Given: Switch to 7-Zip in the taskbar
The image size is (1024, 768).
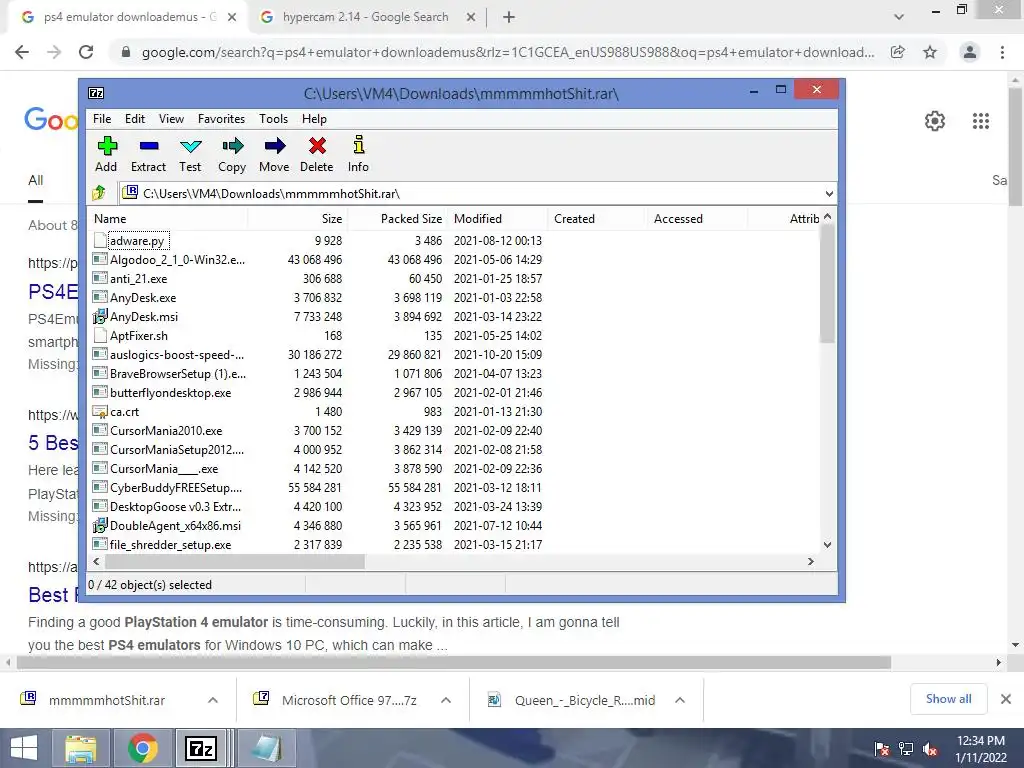Looking at the screenshot, I should 201,748.
